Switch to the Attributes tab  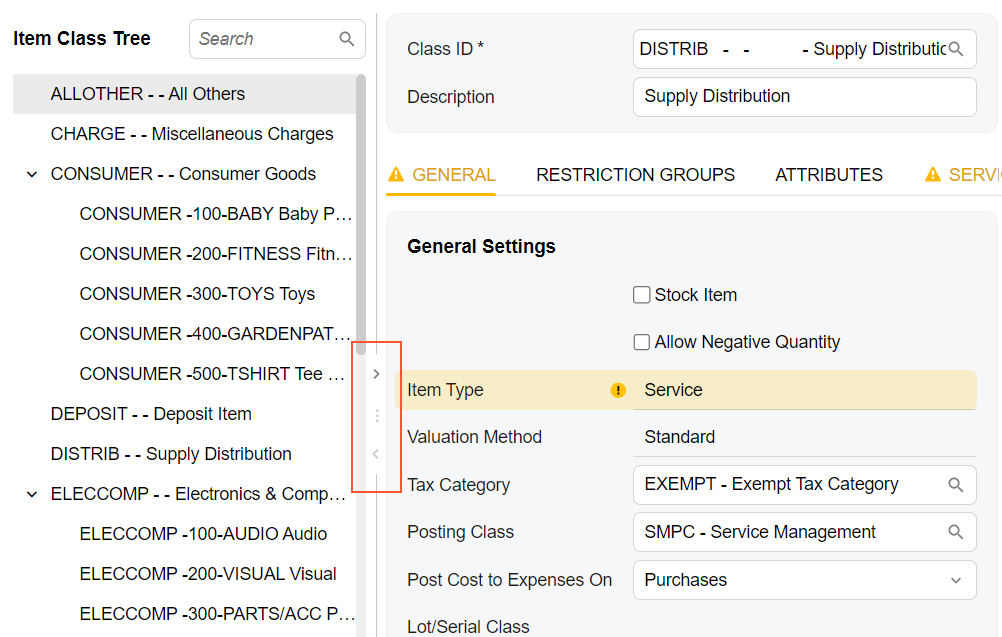[x=828, y=175]
